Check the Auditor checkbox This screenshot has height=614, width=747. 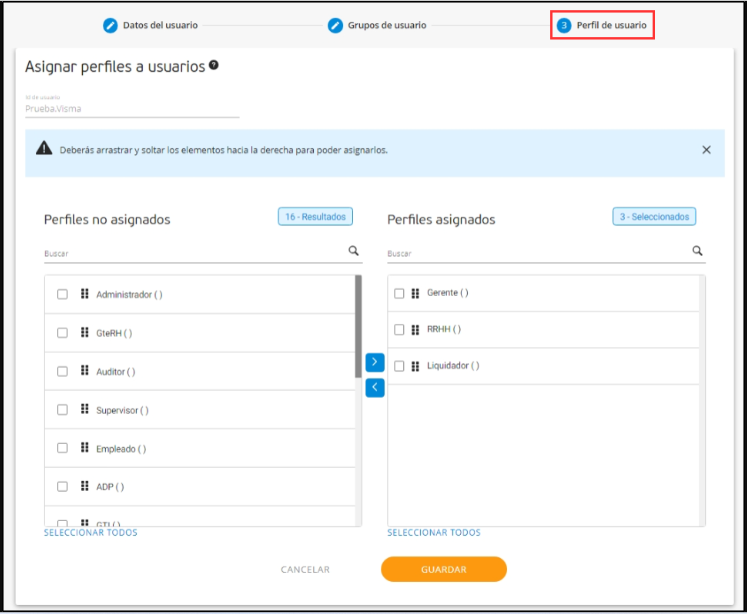pos(62,371)
